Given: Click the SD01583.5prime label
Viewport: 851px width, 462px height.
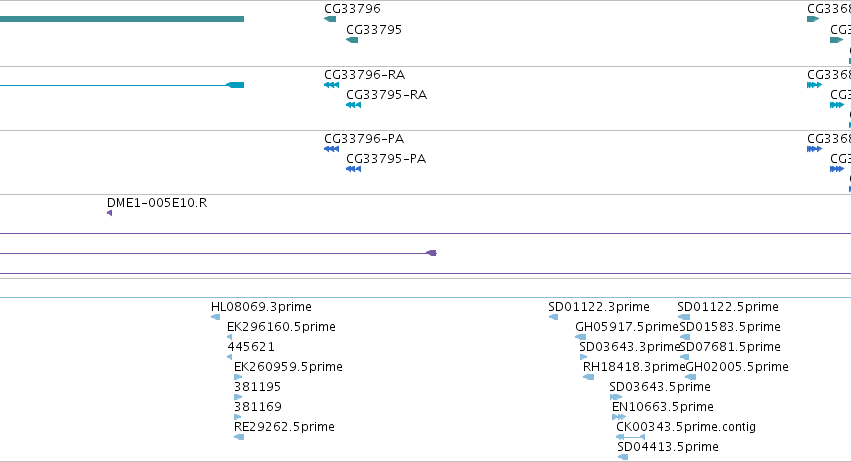Looking at the screenshot, I should click(x=730, y=327).
